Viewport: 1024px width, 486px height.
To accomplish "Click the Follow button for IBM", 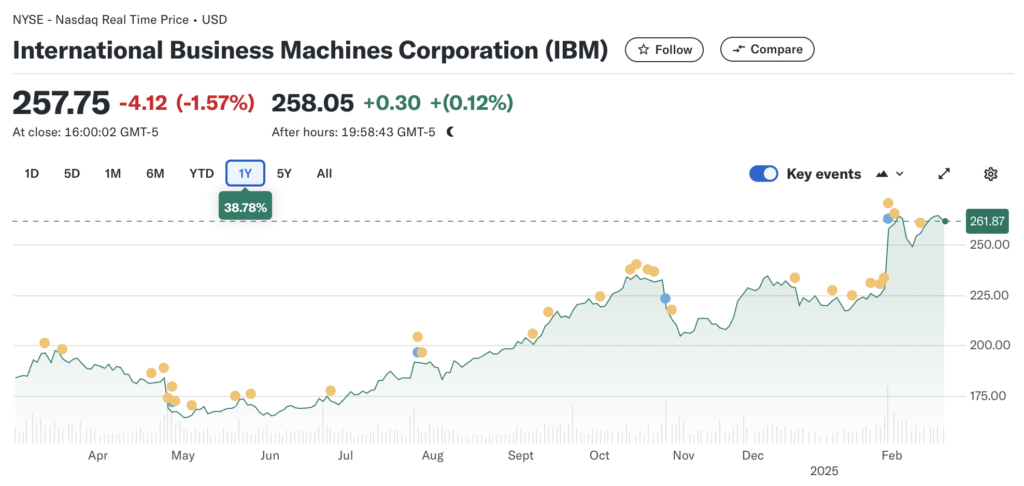I will tap(664, 49).
